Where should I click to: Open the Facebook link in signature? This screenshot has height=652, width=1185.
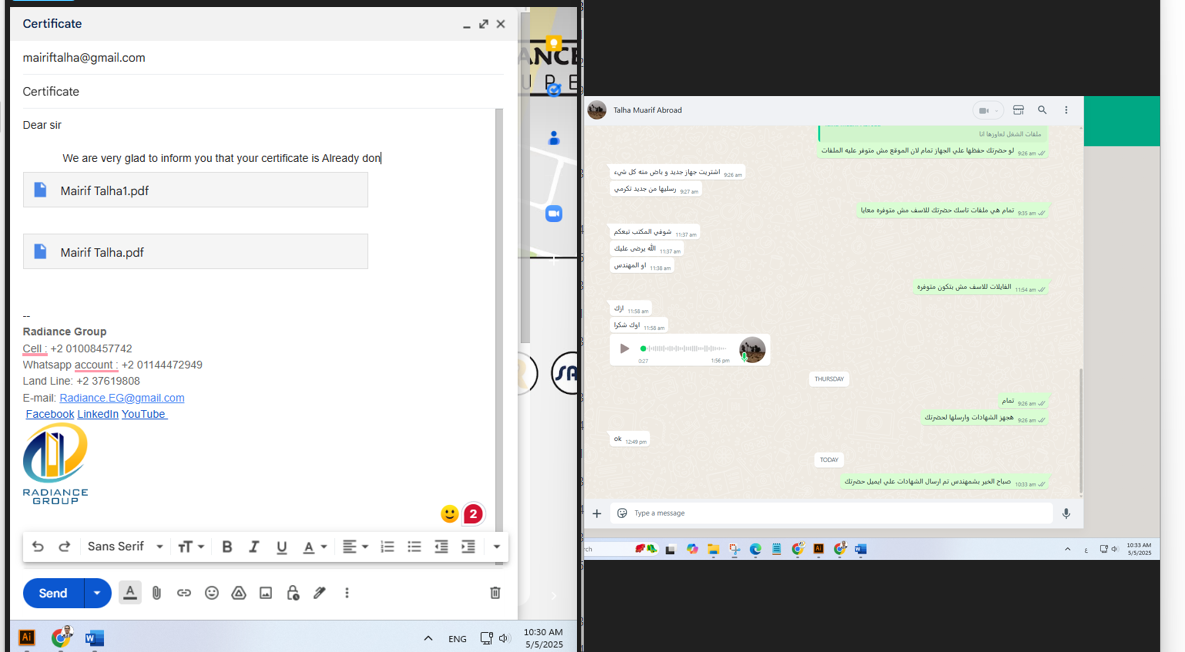tap(50, 414)
